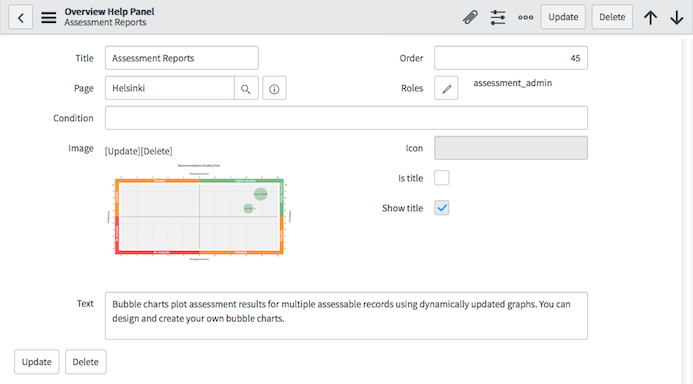693x384 pixels.
Task: Click the vertical scrollbar on the right
Action: coord(687,210)
